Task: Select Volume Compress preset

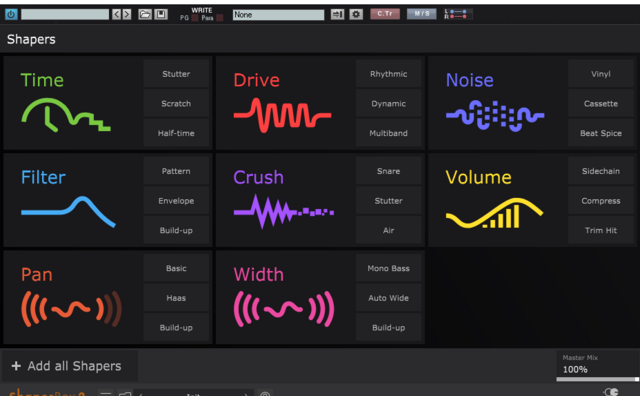Action: pos(601,201)
